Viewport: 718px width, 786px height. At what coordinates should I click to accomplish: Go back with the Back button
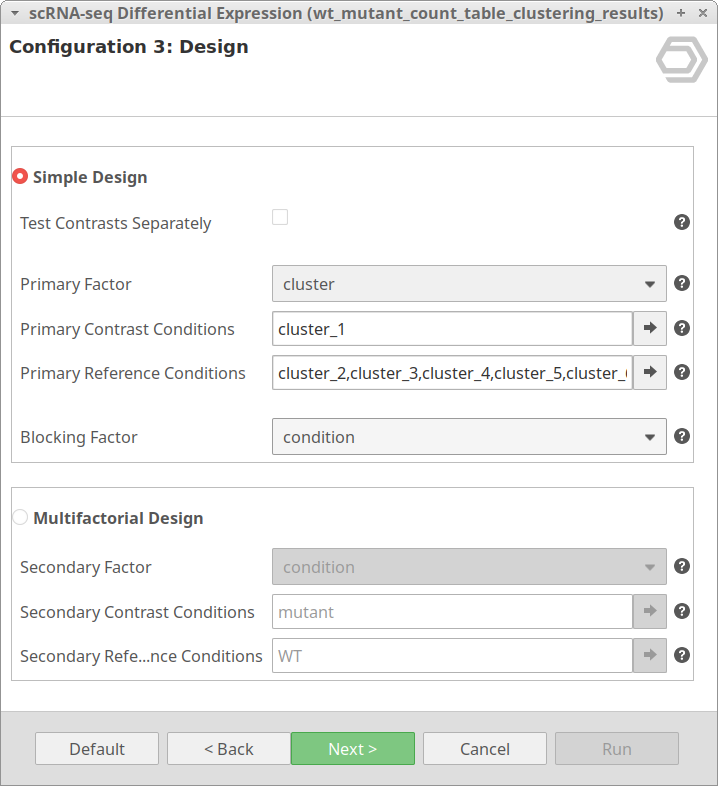click(x=228, y=749)
